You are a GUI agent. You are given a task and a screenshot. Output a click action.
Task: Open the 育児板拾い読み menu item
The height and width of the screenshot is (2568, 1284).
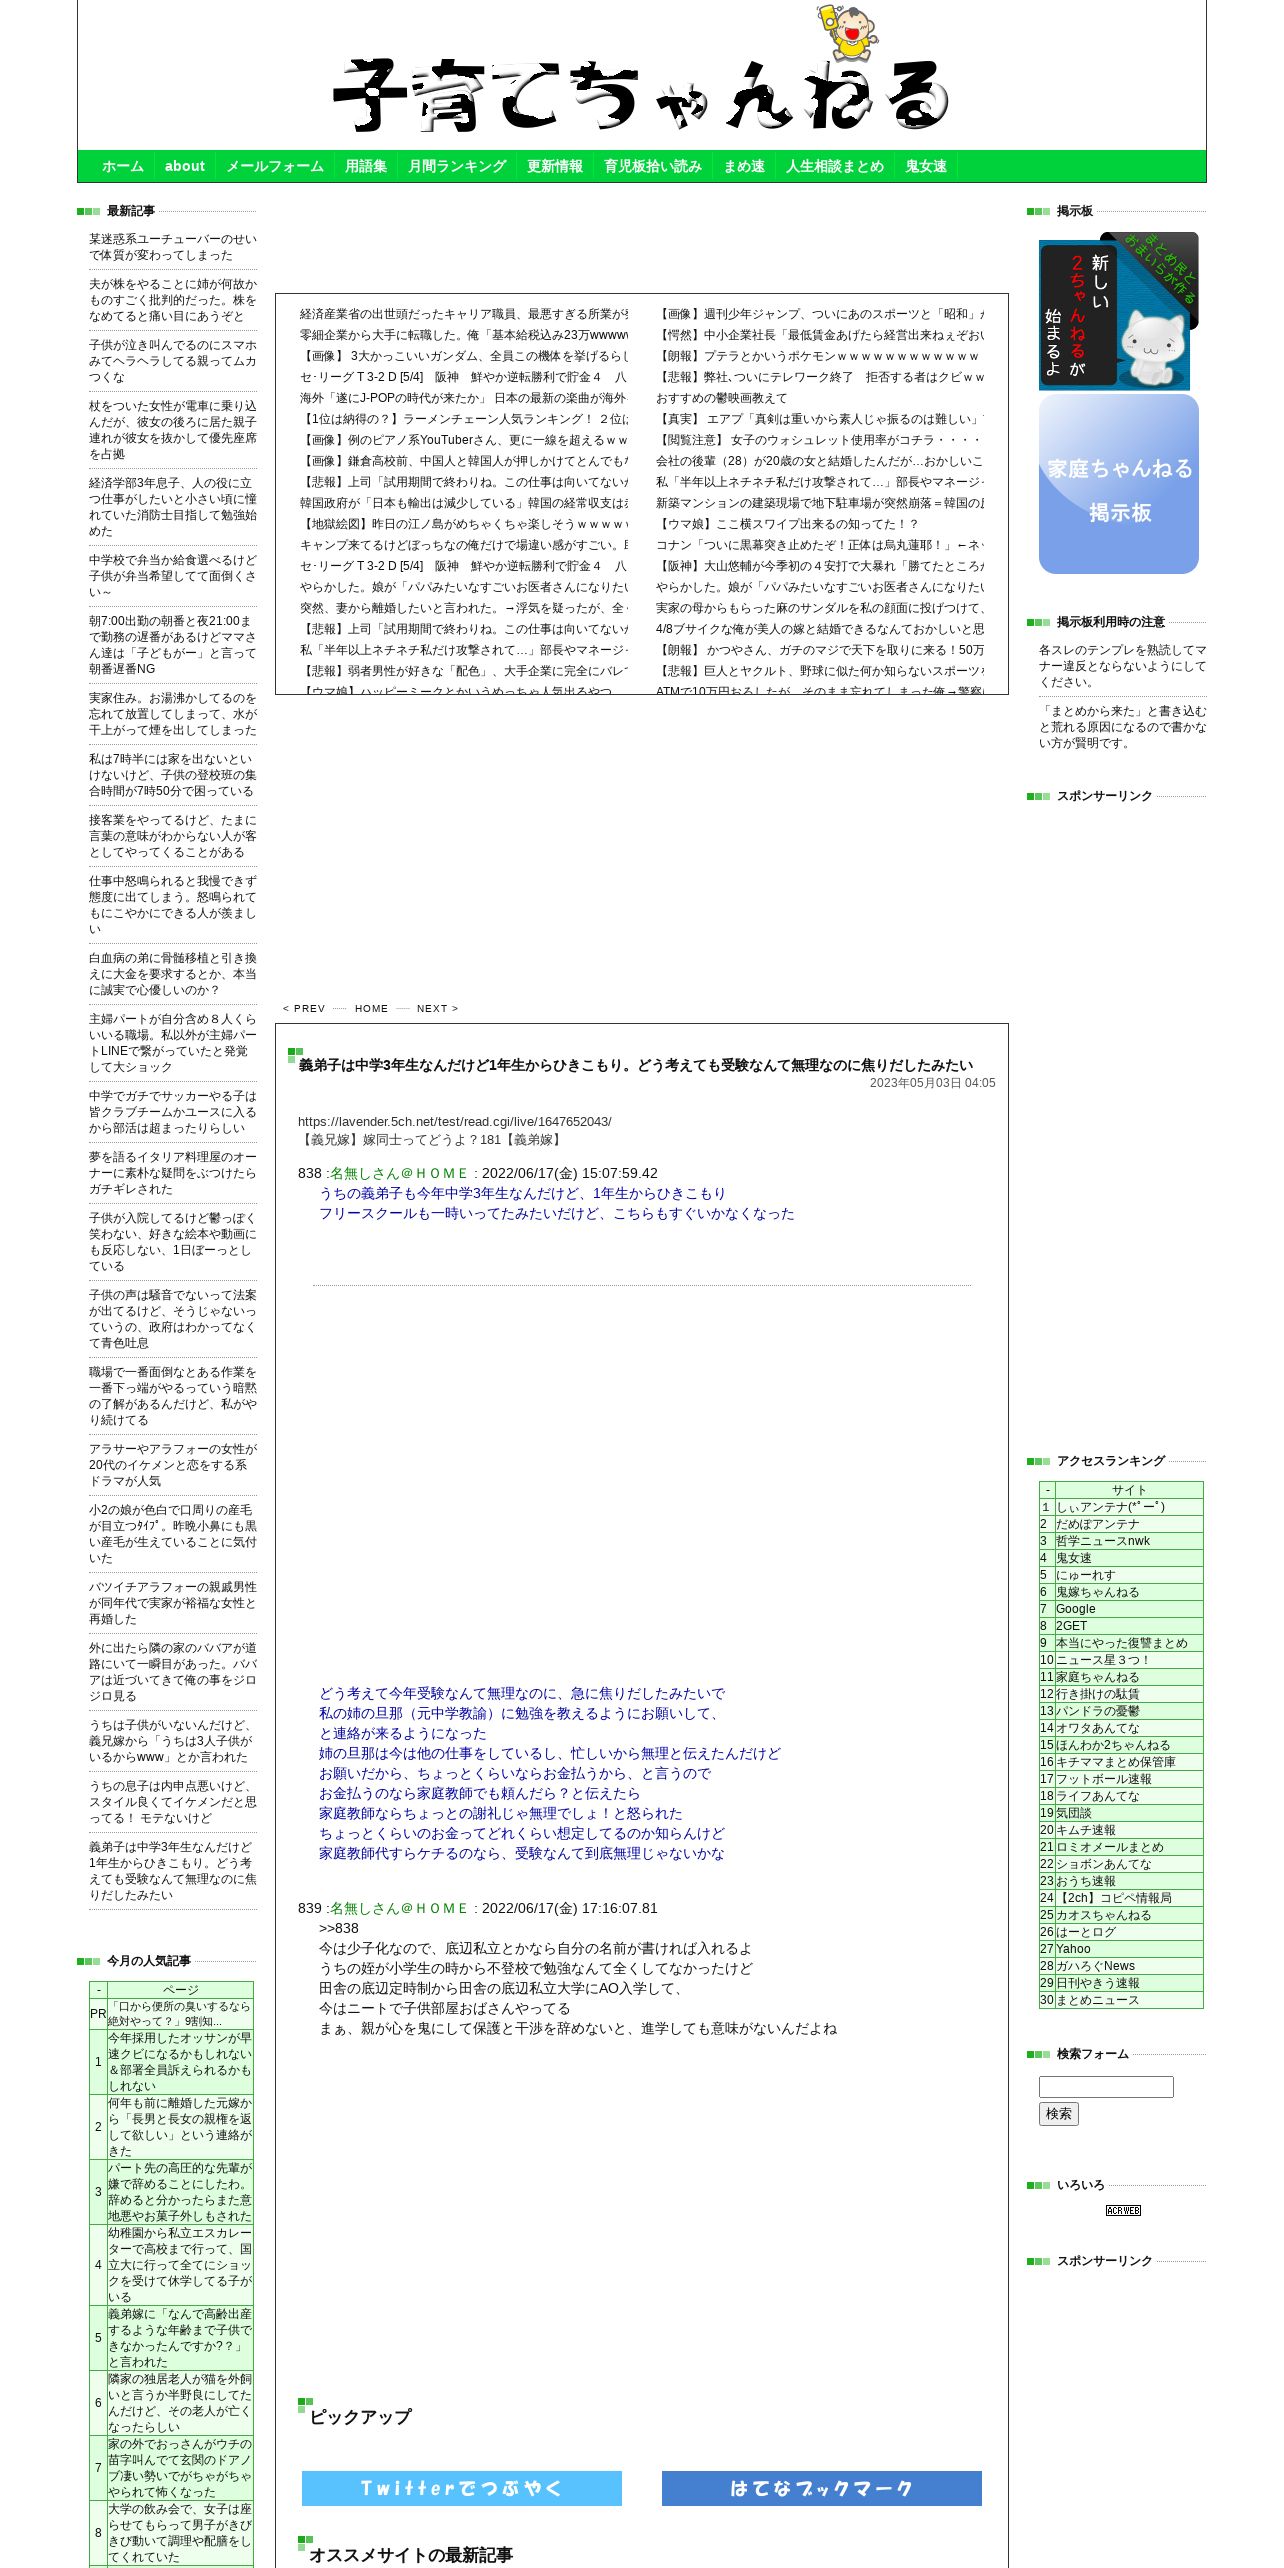point(653,166)
